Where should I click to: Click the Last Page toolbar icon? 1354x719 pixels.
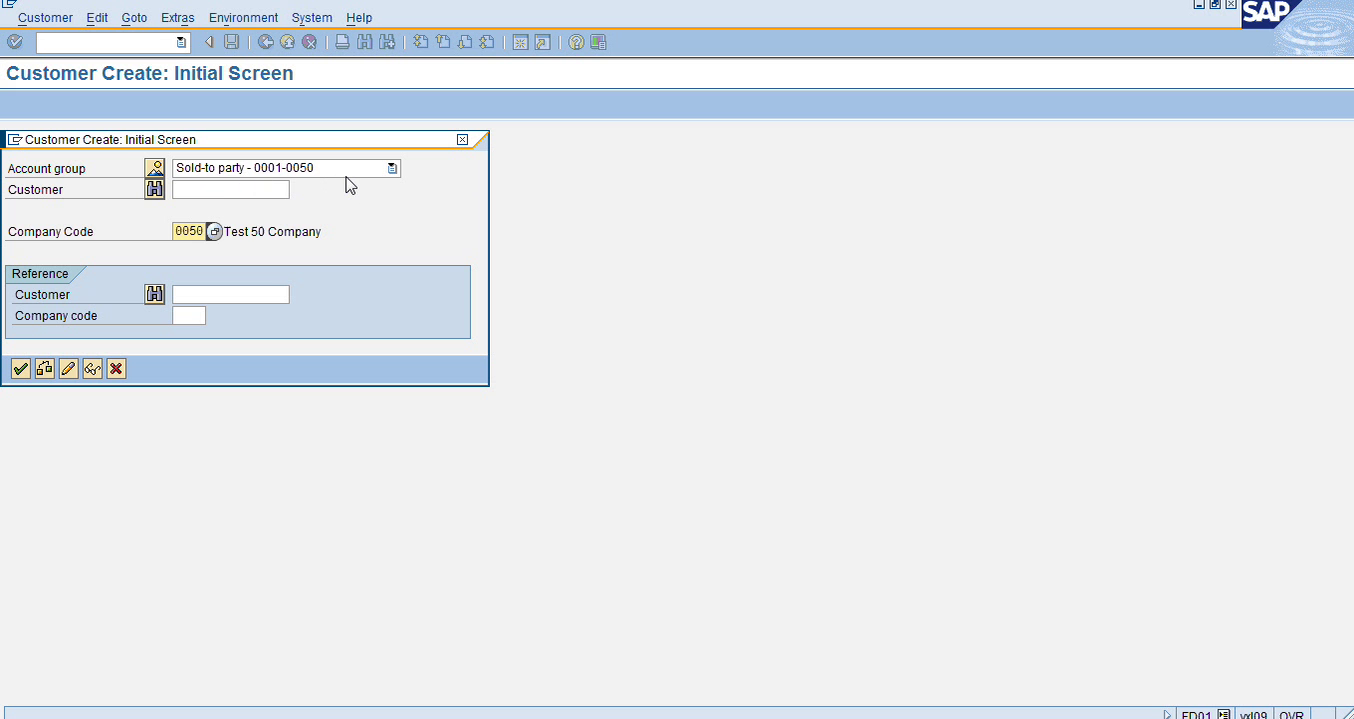[487, 42]
